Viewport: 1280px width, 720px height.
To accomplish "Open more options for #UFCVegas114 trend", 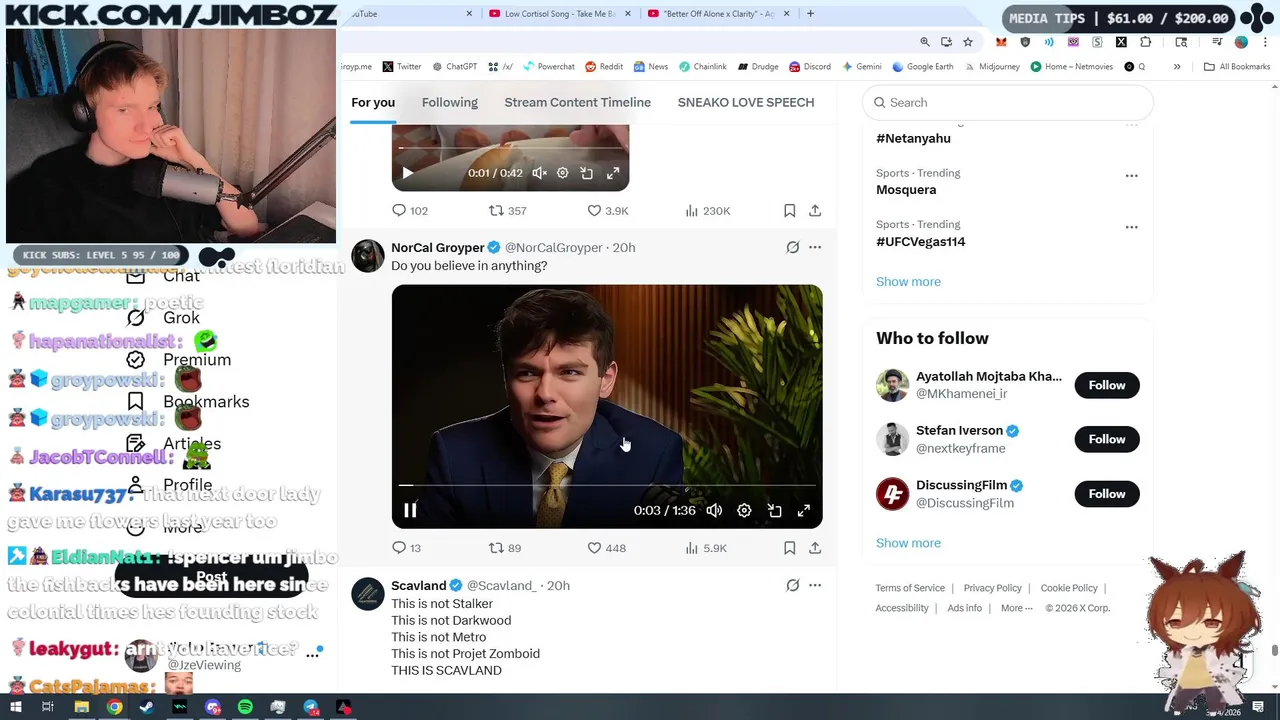I will [x=1131, y=227].
